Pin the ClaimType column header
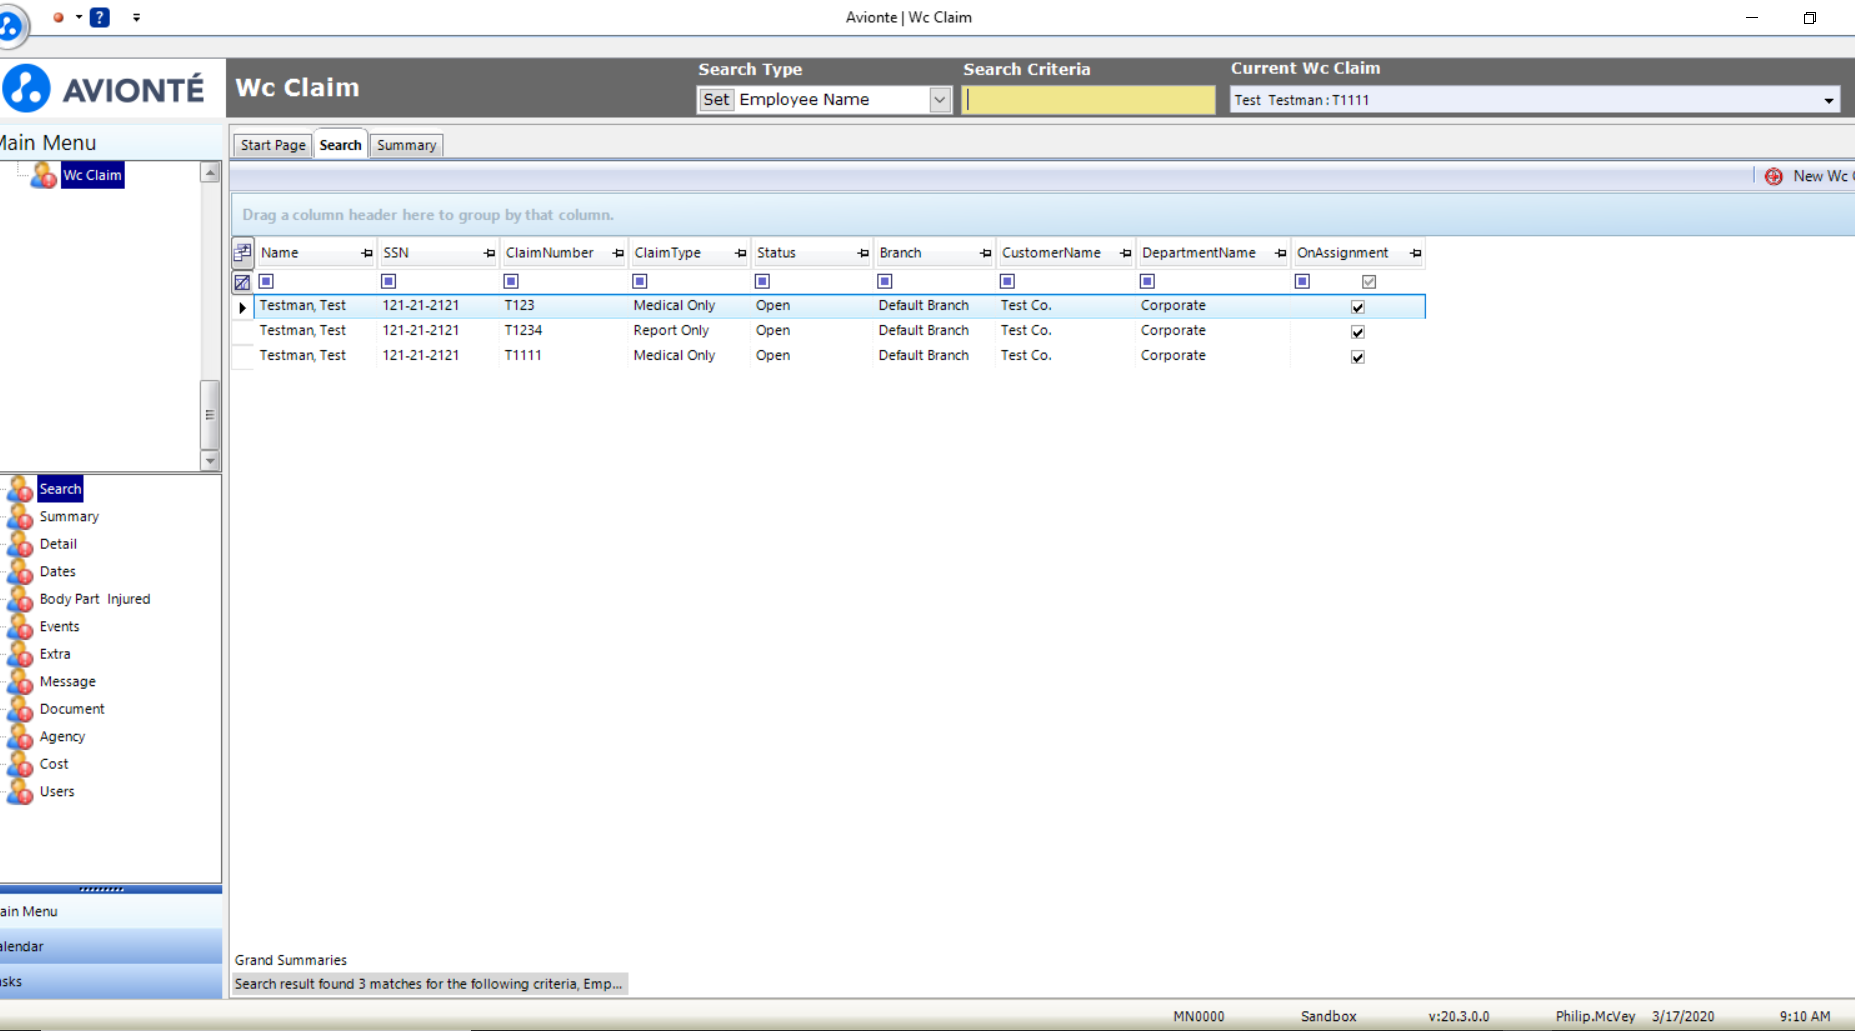This screenshot has height=1031, width=1855. pos(741,253)
